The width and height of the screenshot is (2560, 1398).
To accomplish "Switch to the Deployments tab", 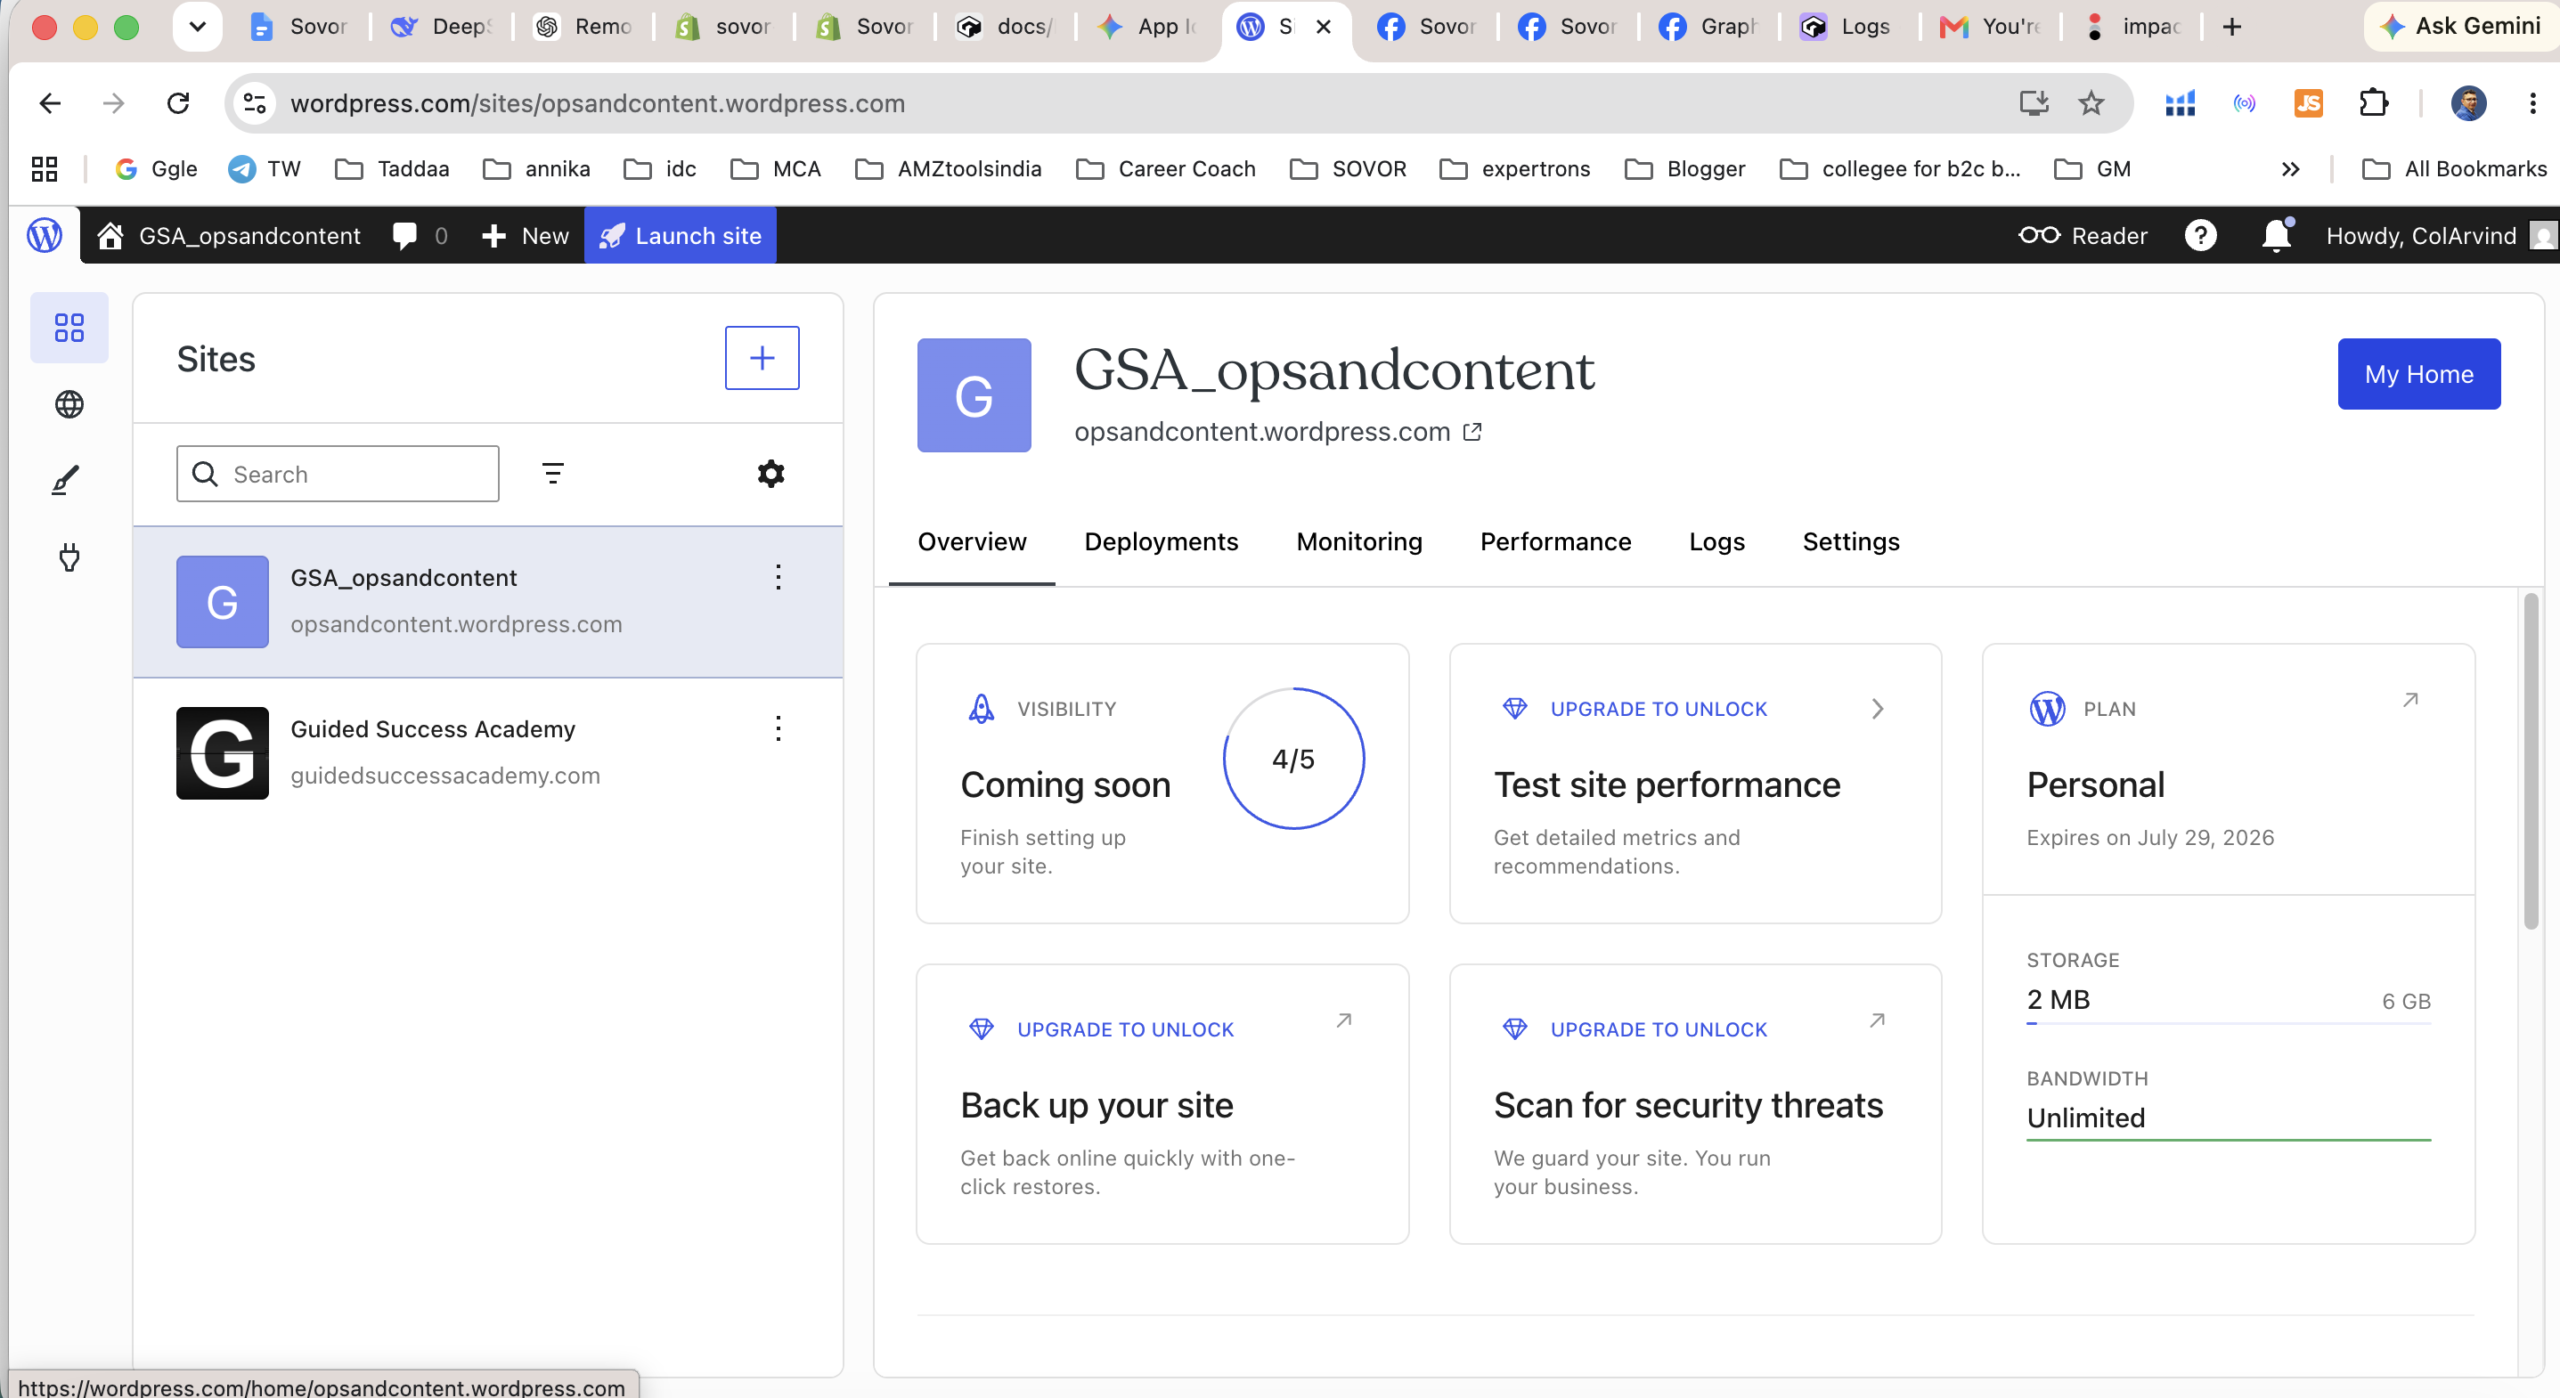I will (1161, 542).
